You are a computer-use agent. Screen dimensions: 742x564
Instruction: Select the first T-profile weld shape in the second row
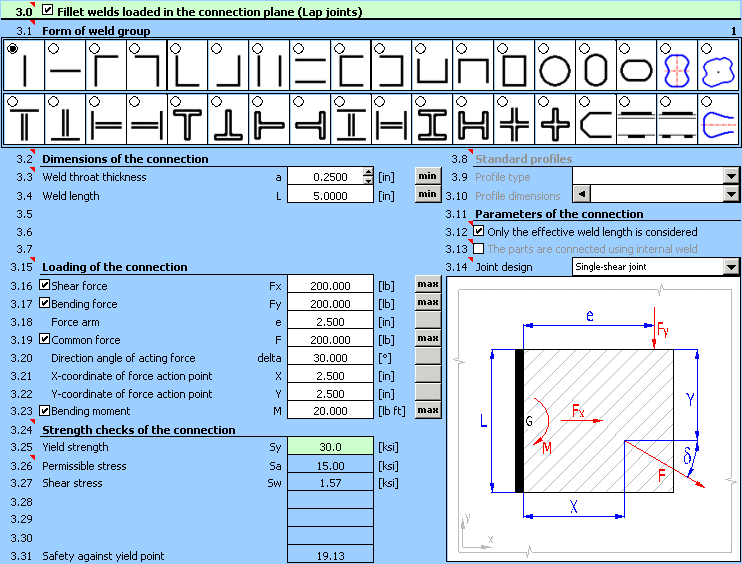pyautogui.click(x=24, y=120)
